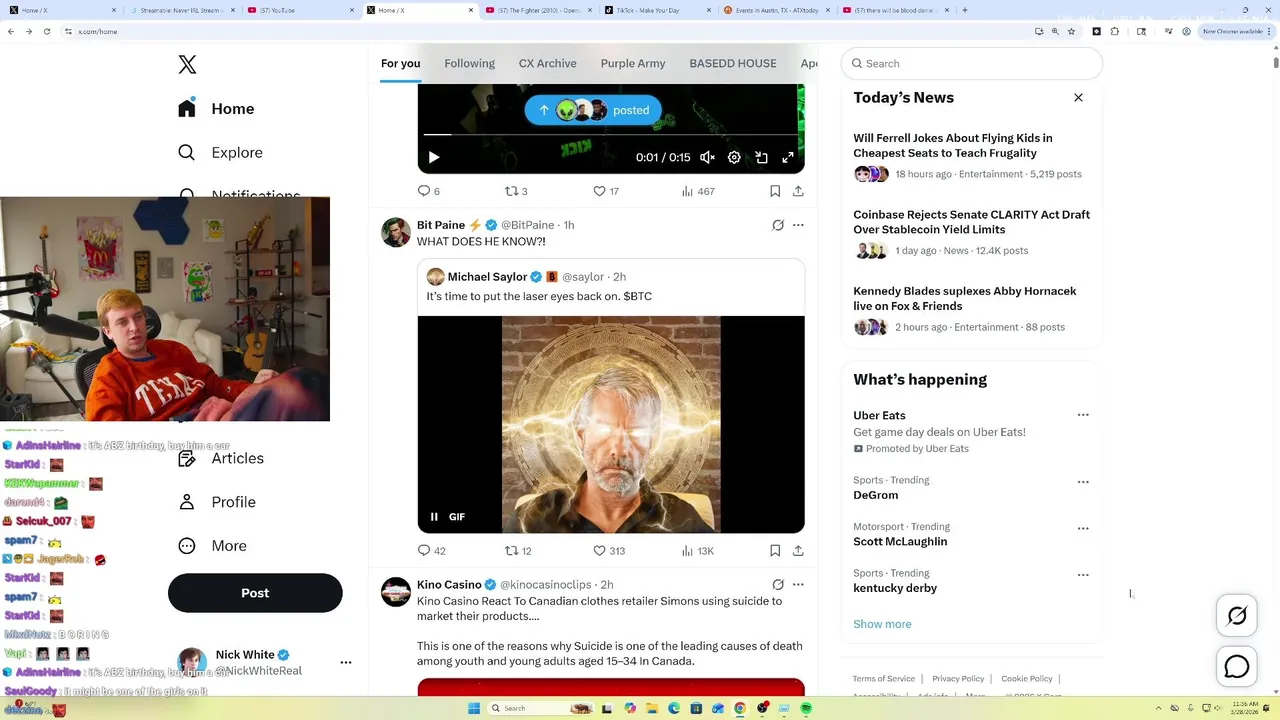Switch to The Fighter (2010) browser tab

[x=538, y=10]
